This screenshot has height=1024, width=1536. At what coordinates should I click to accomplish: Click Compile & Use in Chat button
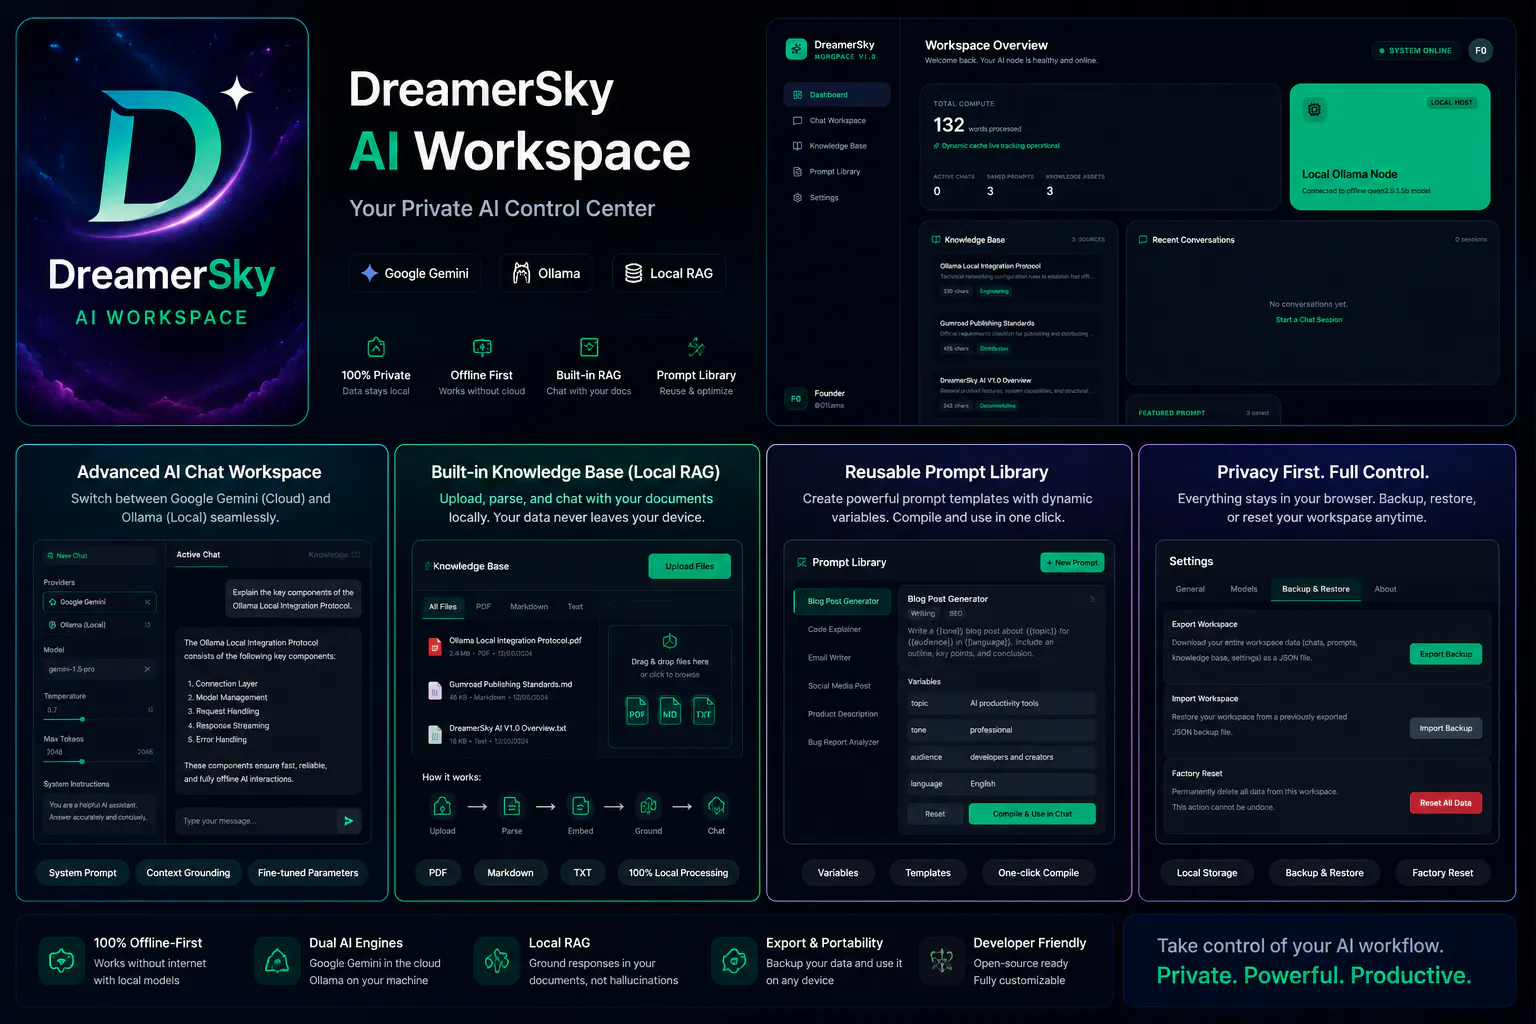[1032, 814]
